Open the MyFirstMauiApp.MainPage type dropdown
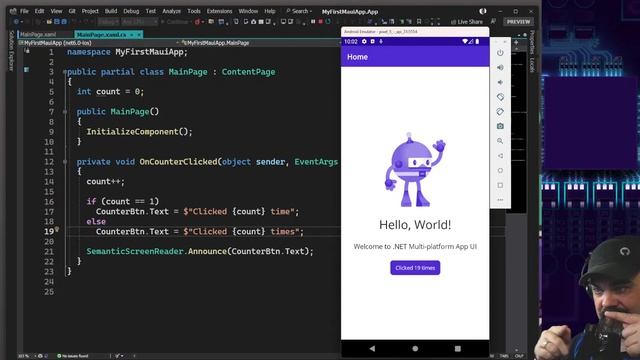 coord(260,43)
